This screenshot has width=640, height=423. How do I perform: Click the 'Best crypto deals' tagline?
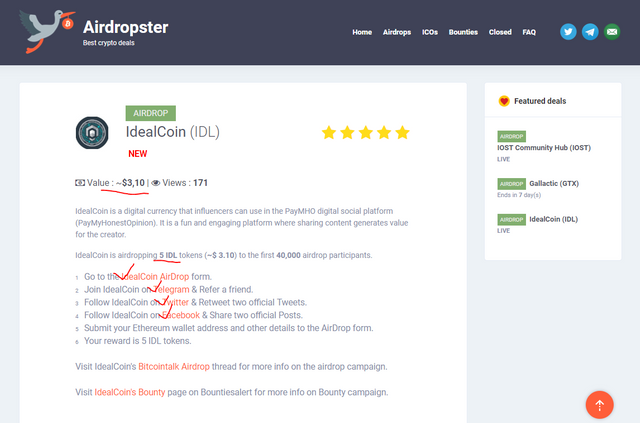109,43
